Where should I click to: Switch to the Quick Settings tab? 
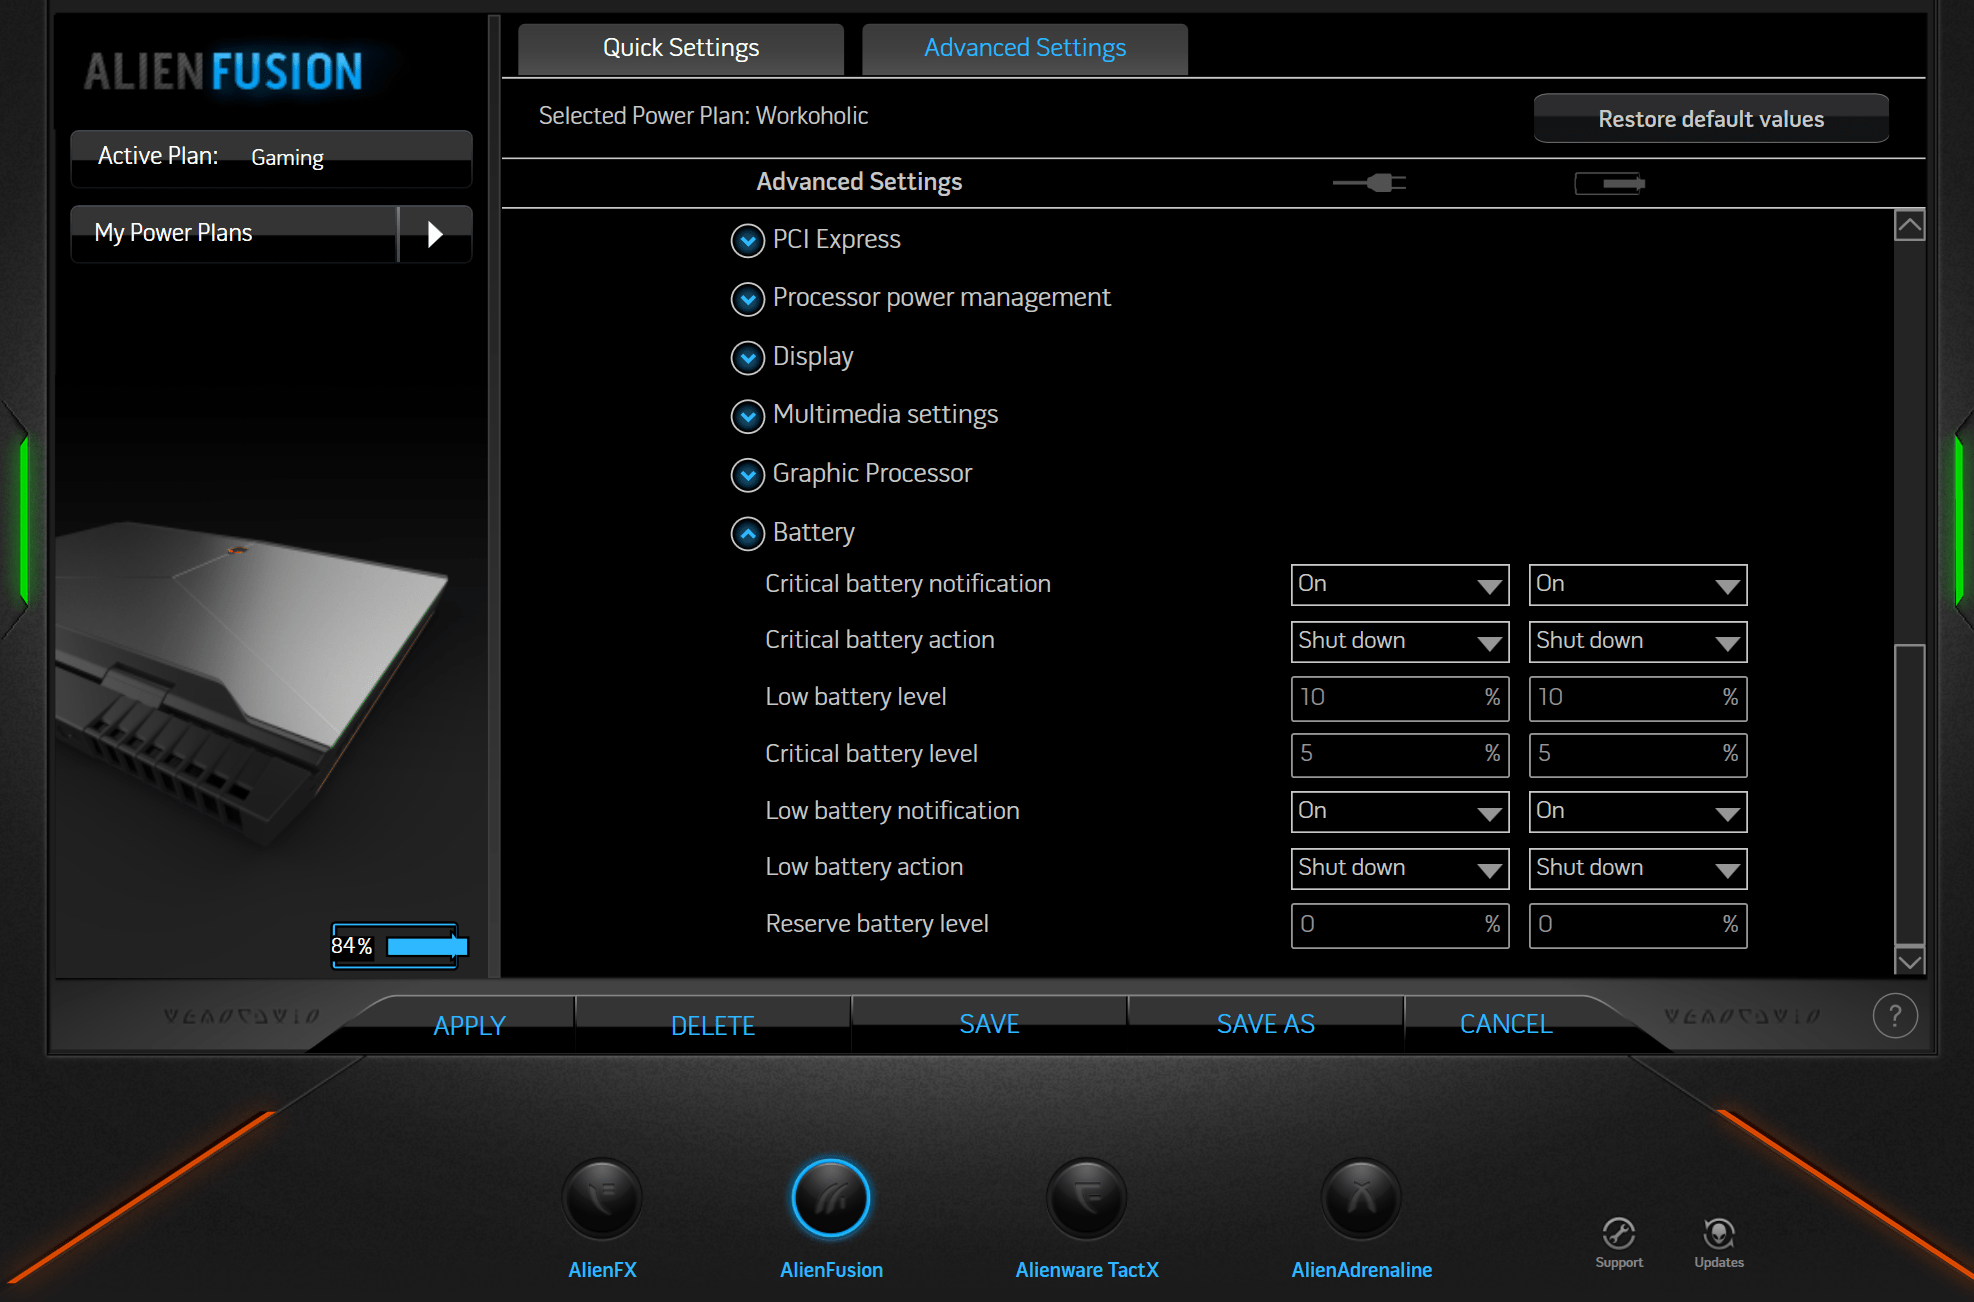pyautogui.click(x=679, y=47)
